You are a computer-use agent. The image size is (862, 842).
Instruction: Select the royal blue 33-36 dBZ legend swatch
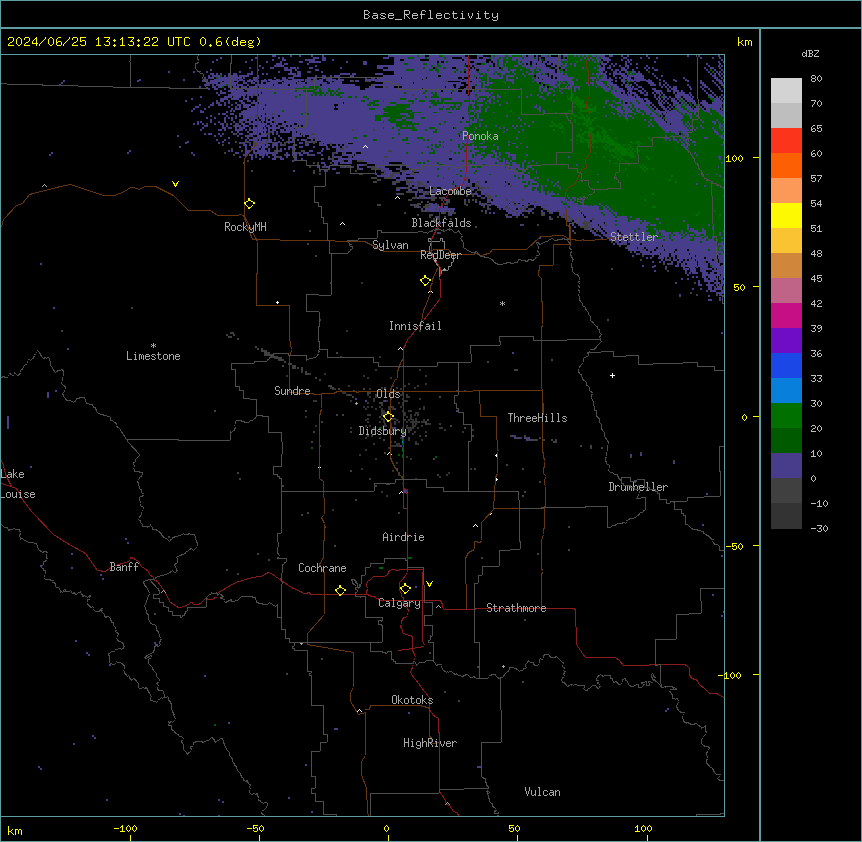click(x=786, y=365)
